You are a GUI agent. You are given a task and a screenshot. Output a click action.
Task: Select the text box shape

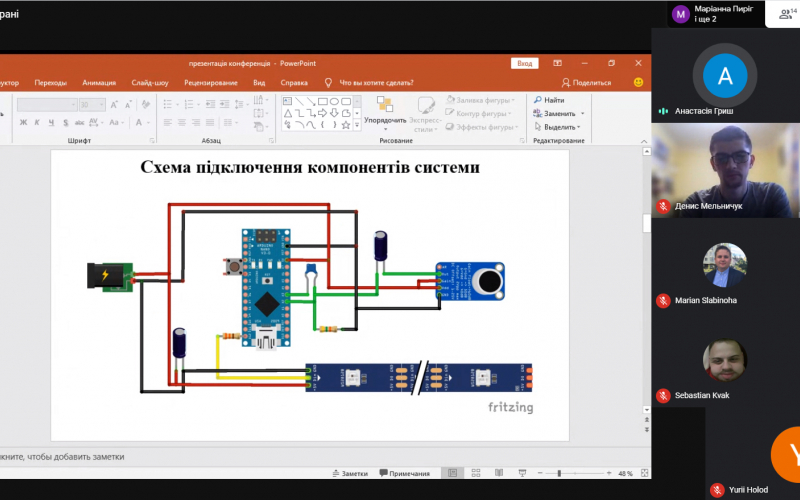(x=287, y=101)
